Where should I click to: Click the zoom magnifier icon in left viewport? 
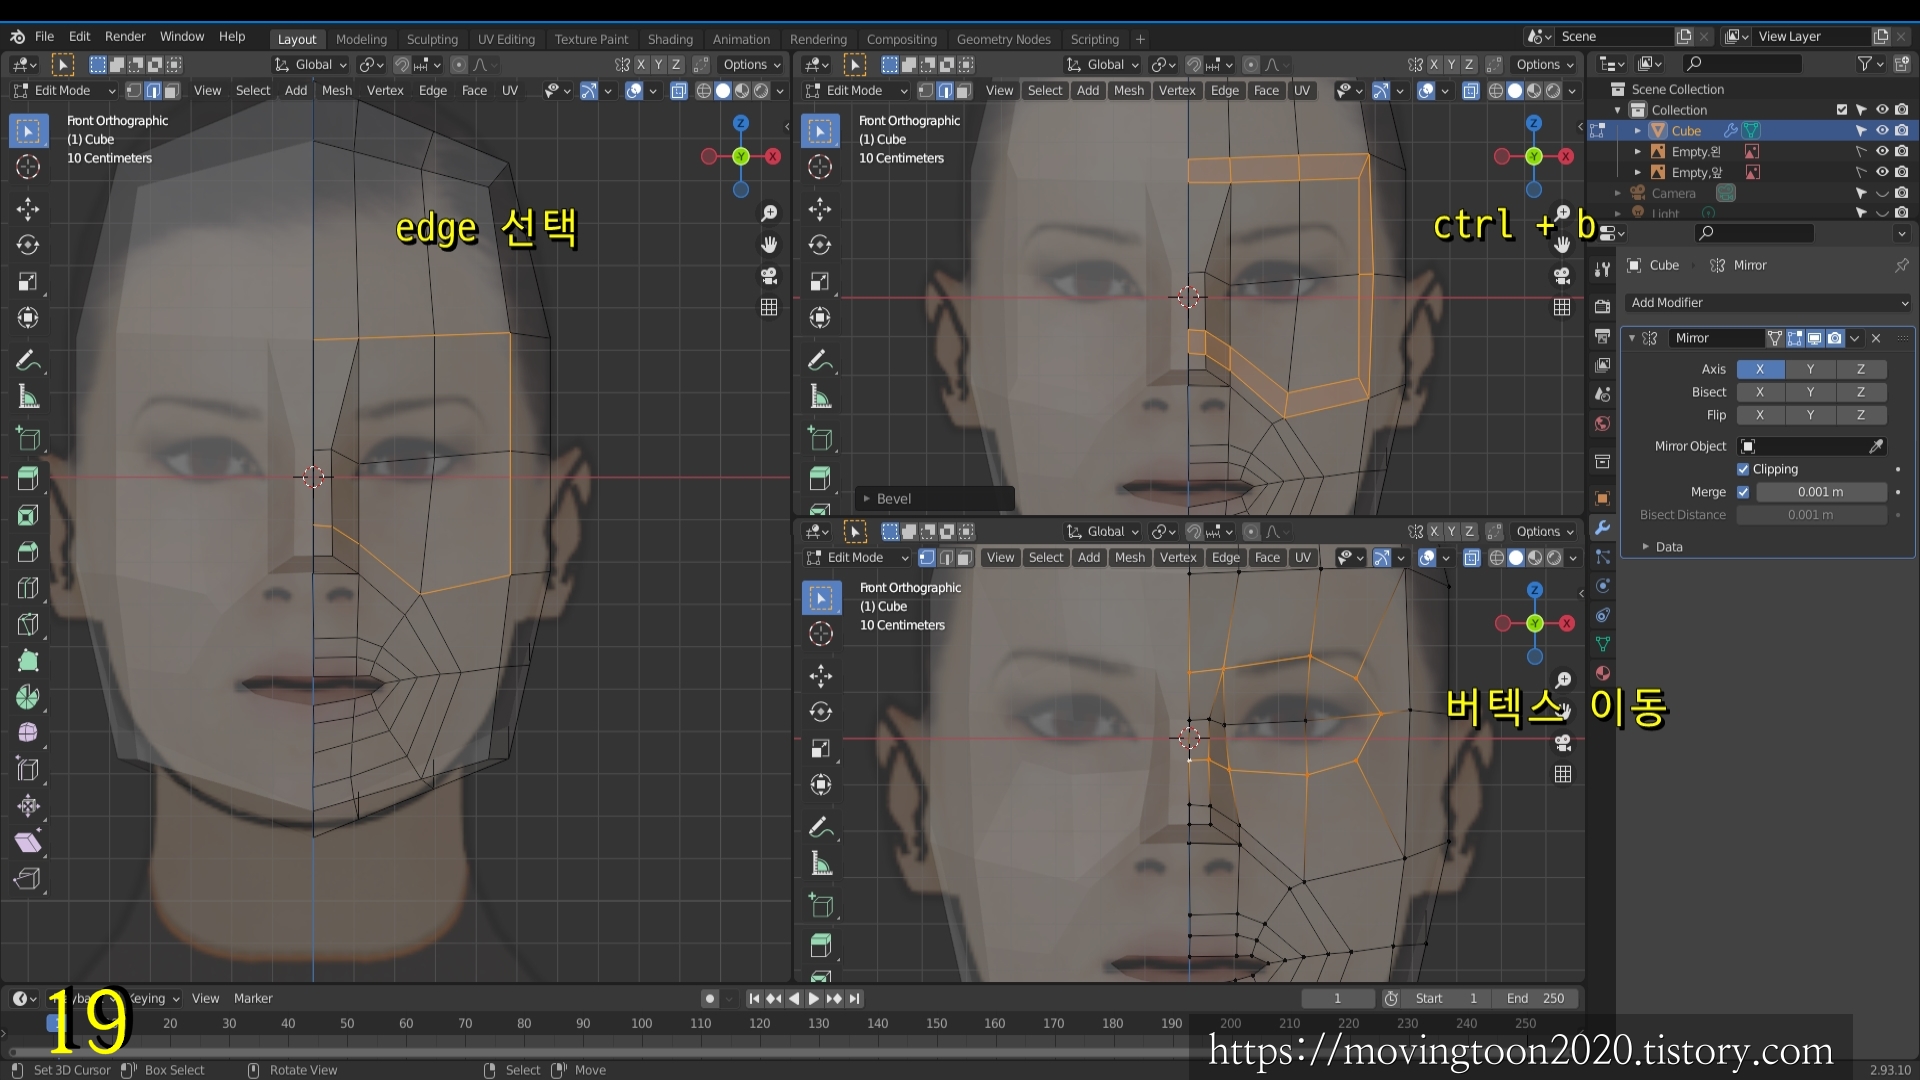pyautogui.click(x=769, y=213)
